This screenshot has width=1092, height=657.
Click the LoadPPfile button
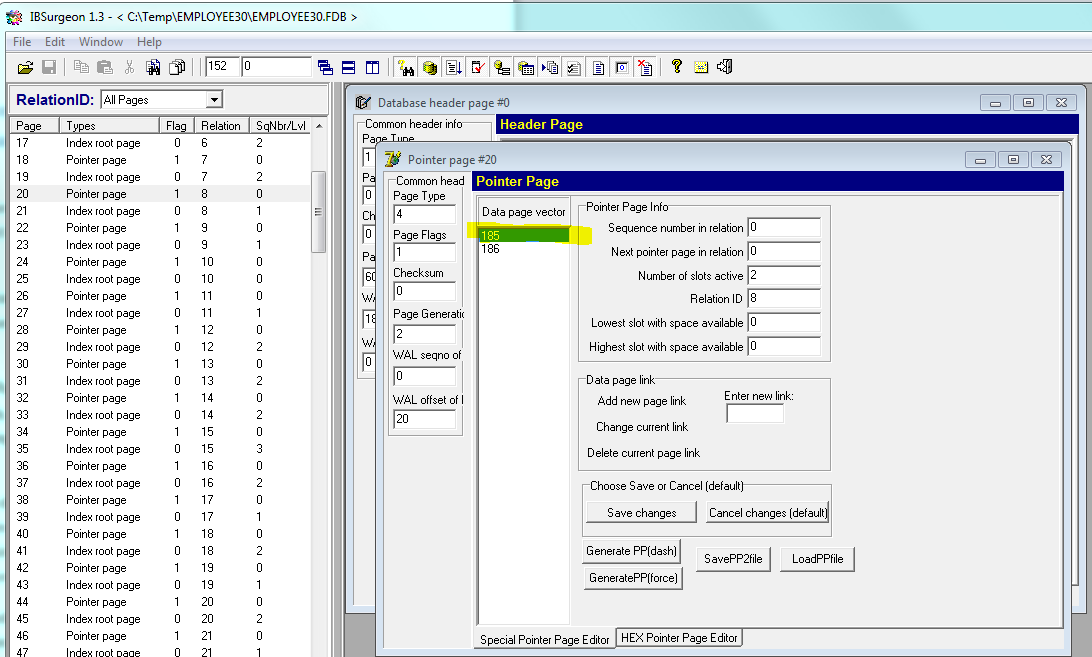[817, 560]
